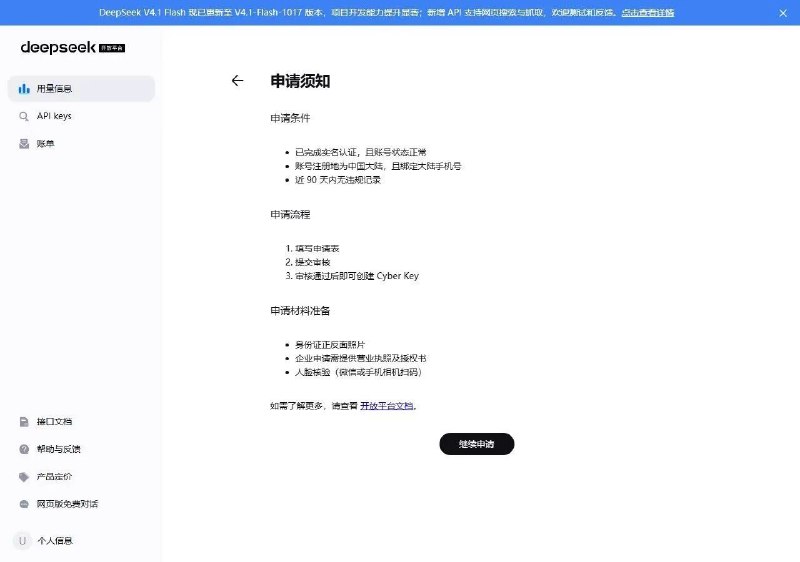Open the 账单 sidebar item
Screen dimensions: 800x562
[x=81, y=144]
